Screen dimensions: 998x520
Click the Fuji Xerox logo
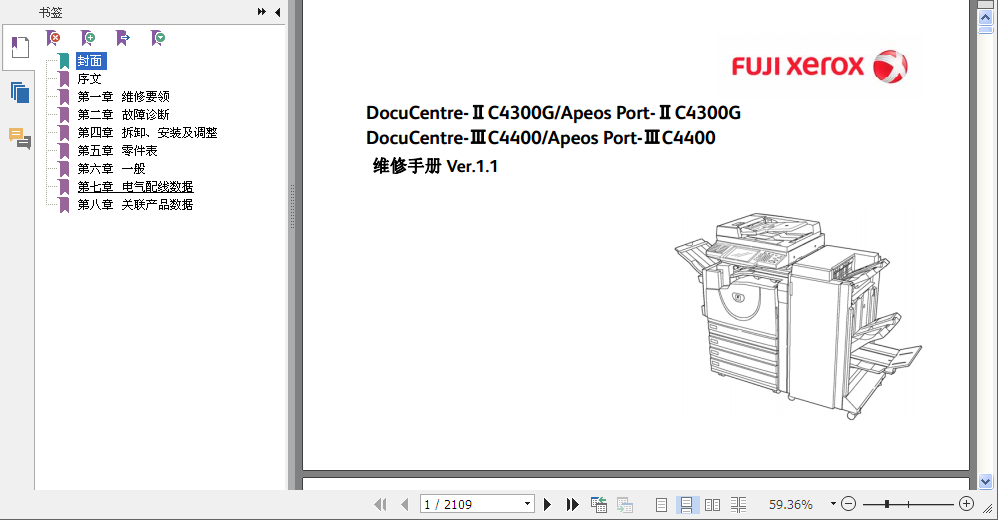point(820,66)
